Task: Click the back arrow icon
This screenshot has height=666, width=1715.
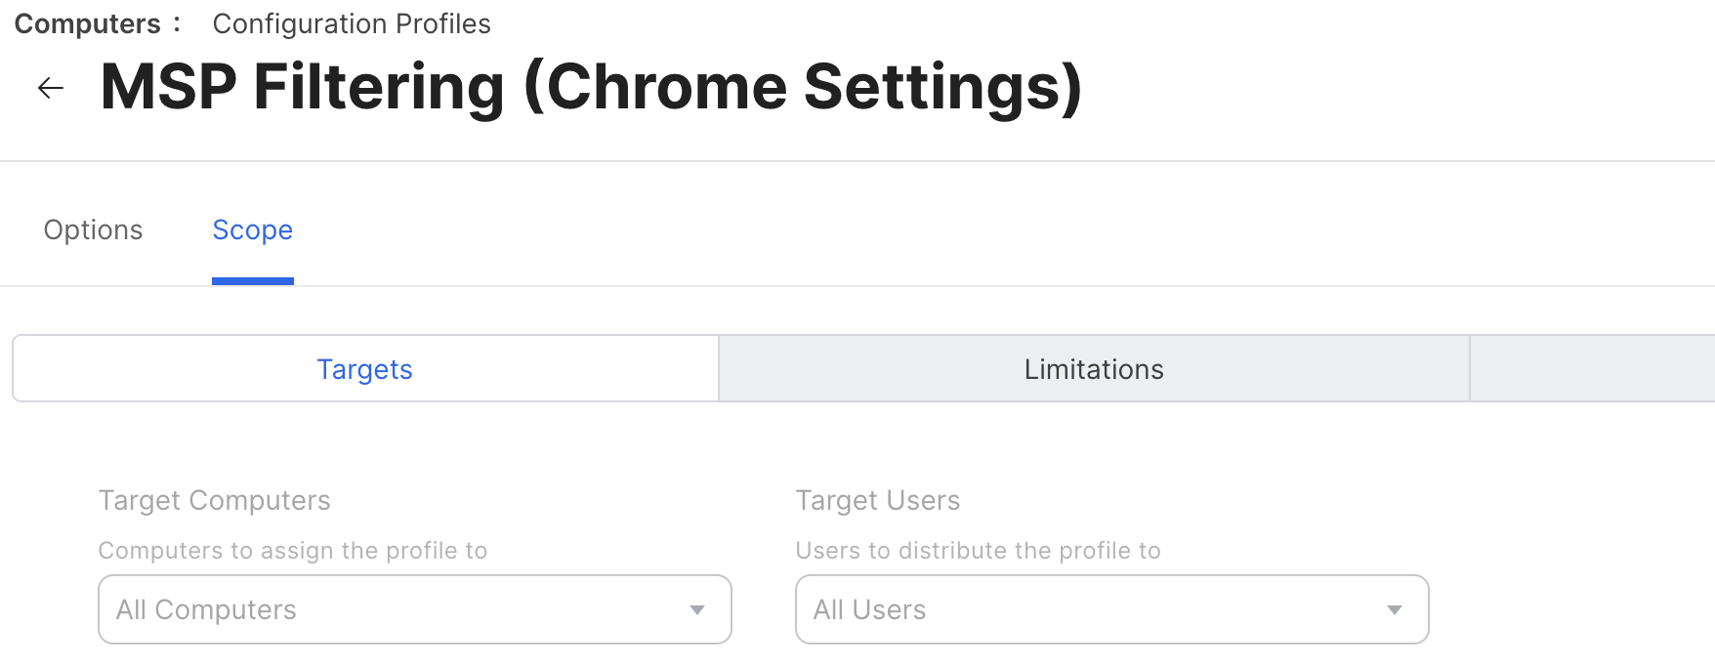Action: [x=50, y=88]
